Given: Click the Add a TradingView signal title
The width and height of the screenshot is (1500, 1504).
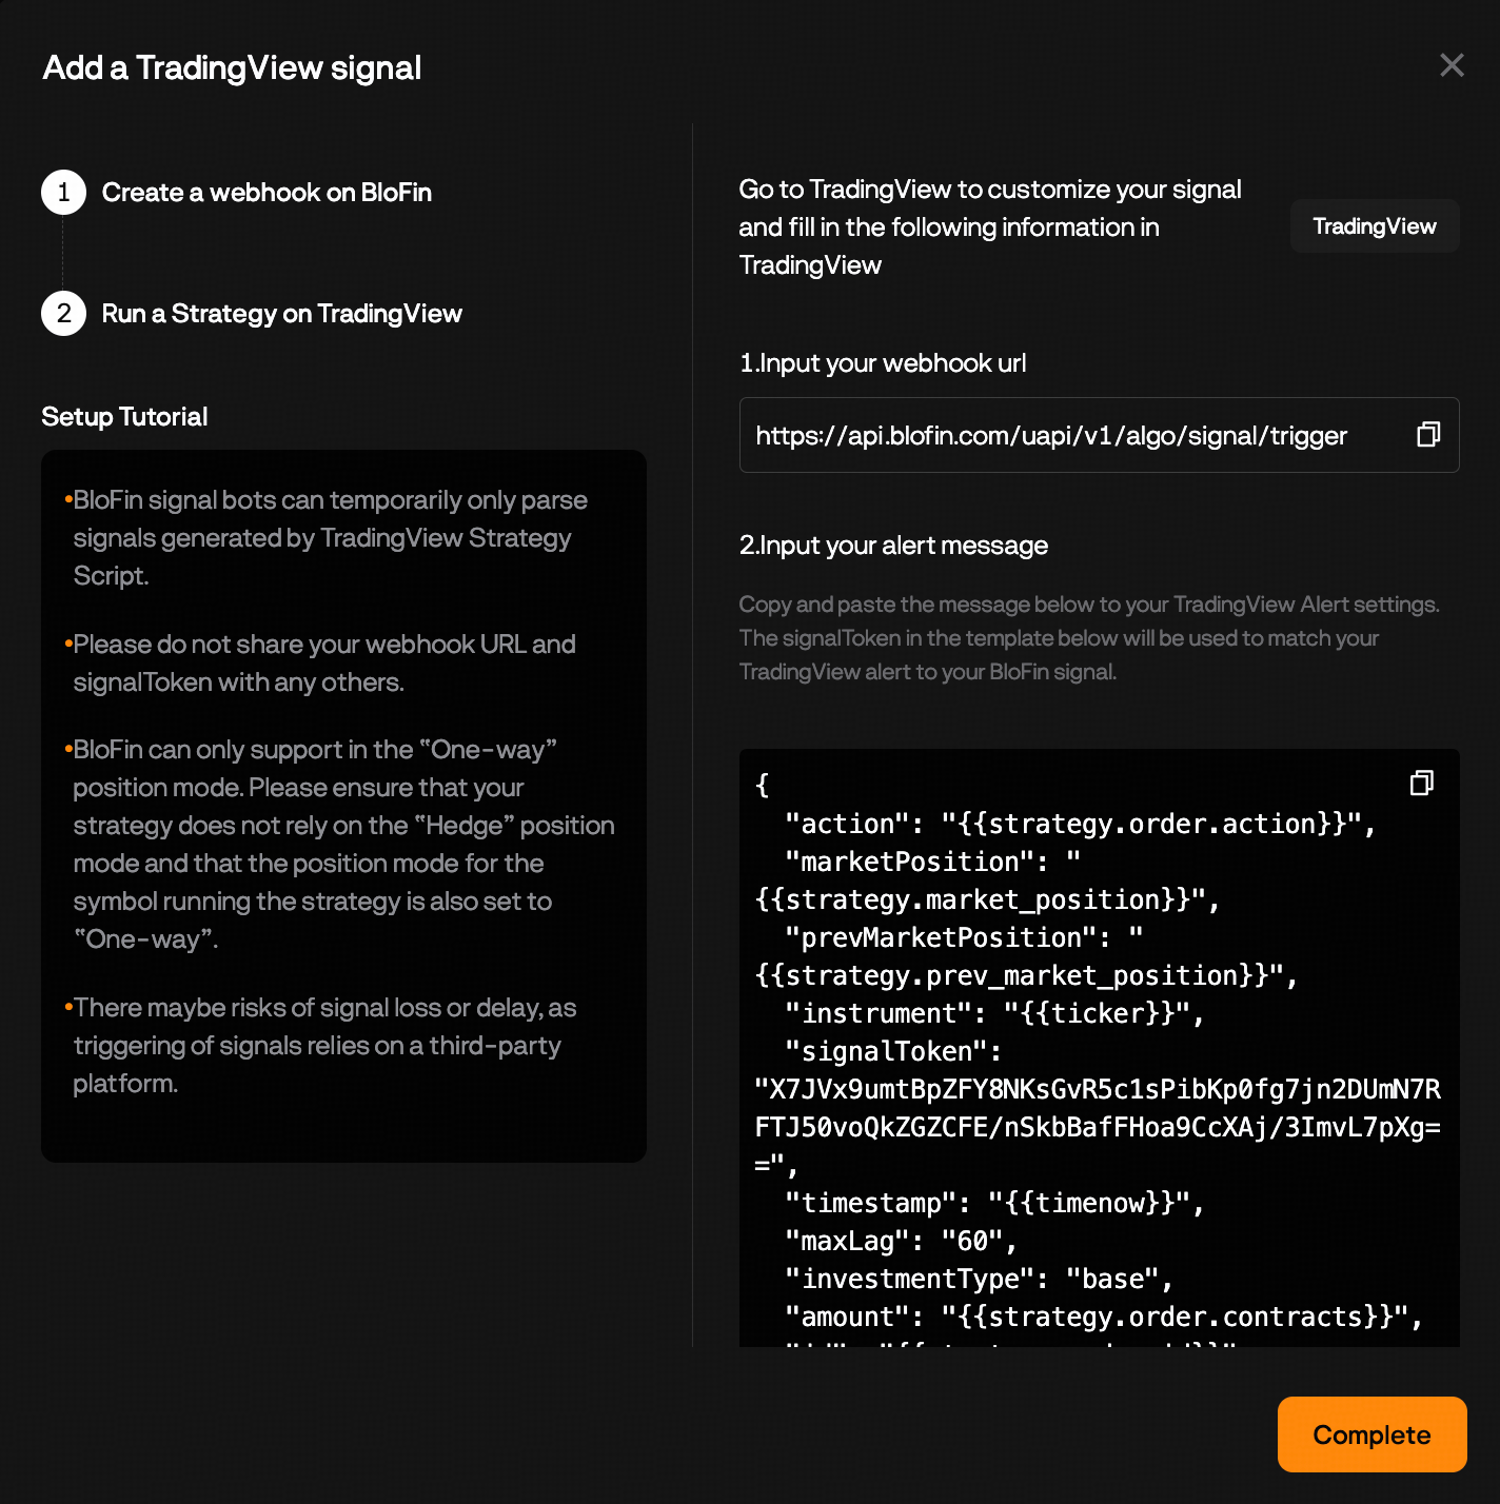Looking at the screenshot, I should [231, 68].
